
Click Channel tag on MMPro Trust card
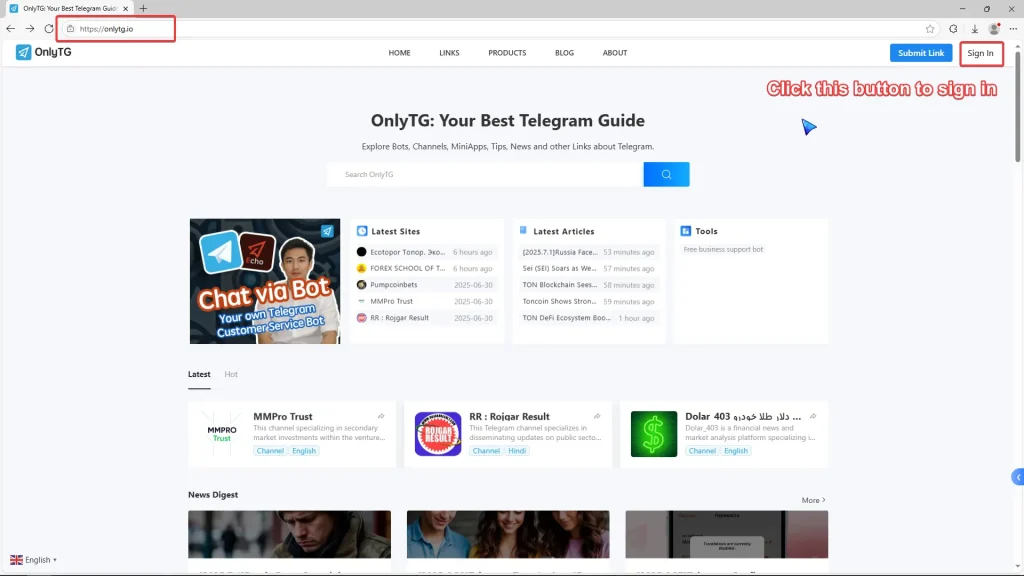(270, 451)
